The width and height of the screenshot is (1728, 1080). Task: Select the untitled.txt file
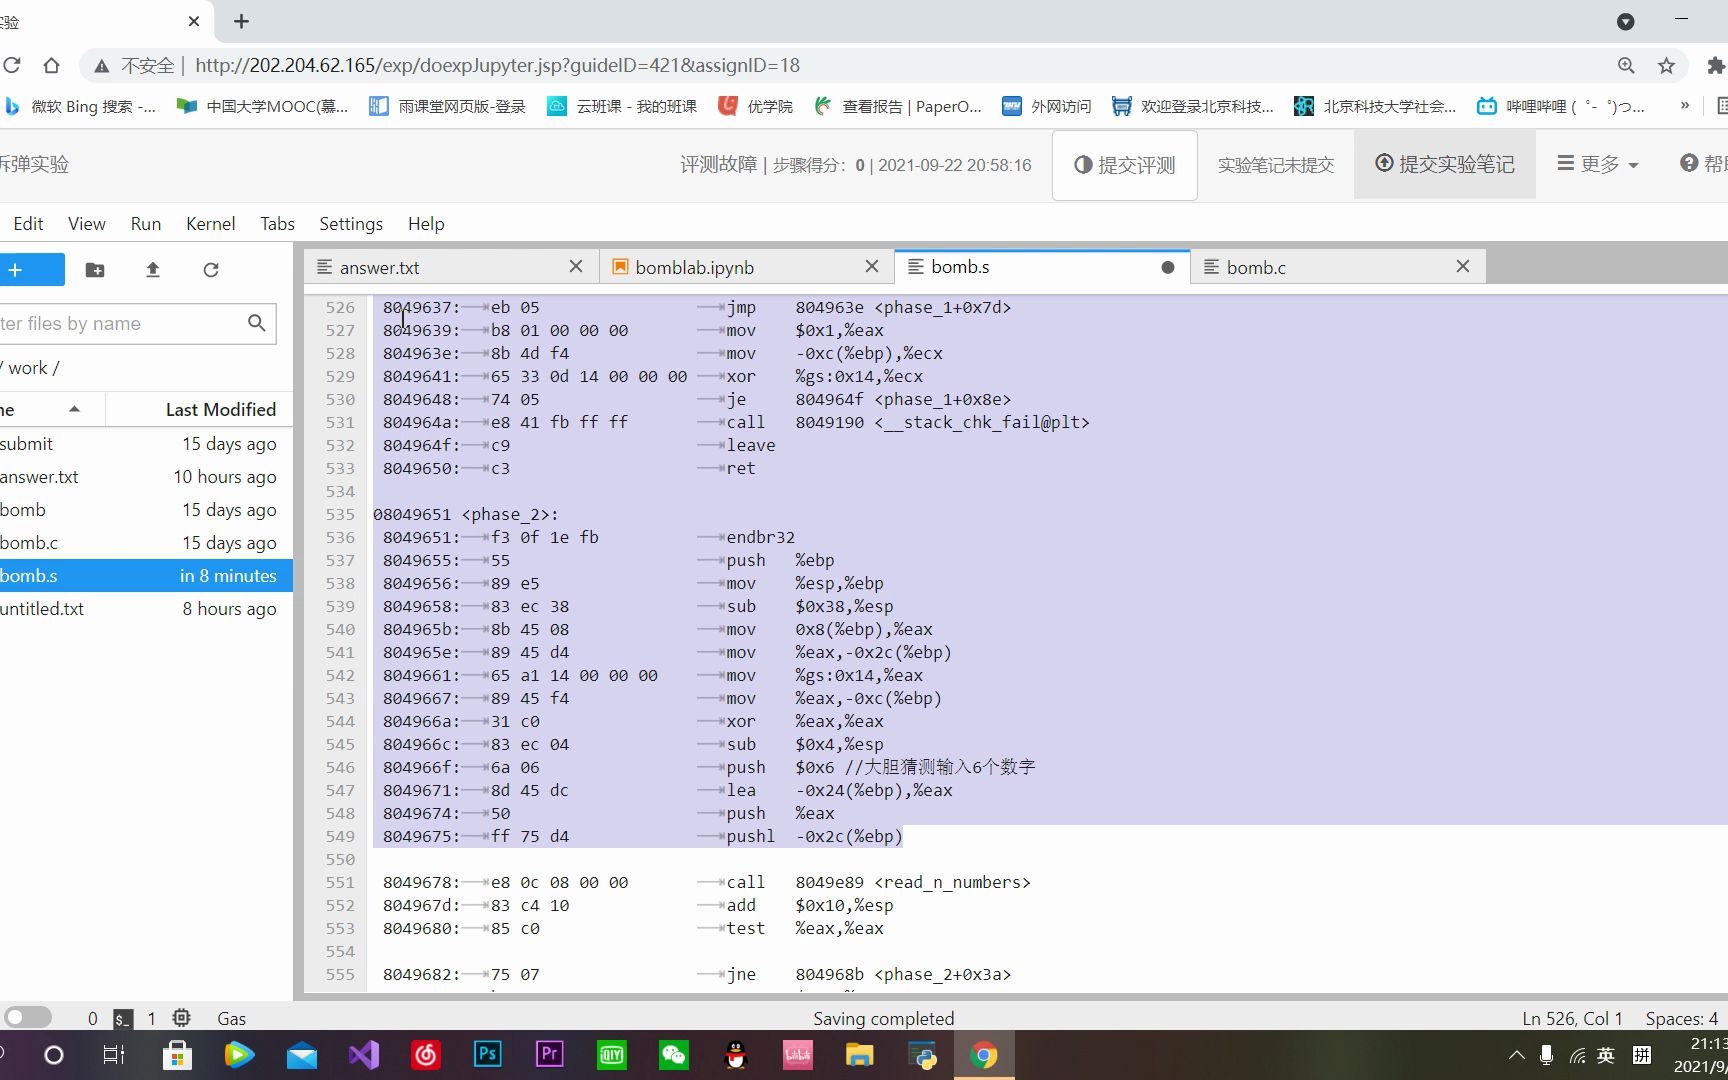[x=146, y=608]
